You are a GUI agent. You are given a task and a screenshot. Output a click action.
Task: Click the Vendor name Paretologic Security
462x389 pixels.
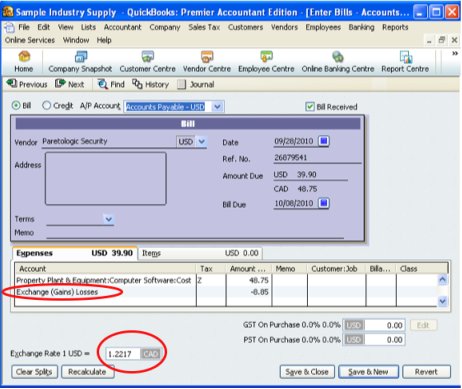(108, 141)
